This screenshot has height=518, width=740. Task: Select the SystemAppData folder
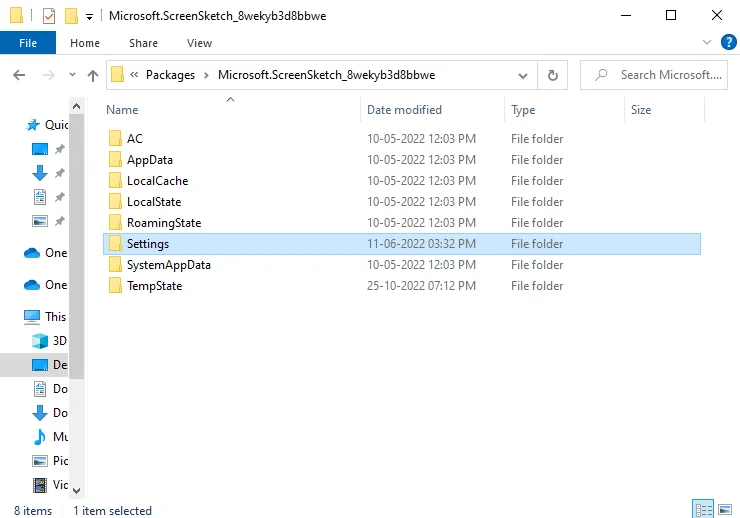[x=402, y=265]
